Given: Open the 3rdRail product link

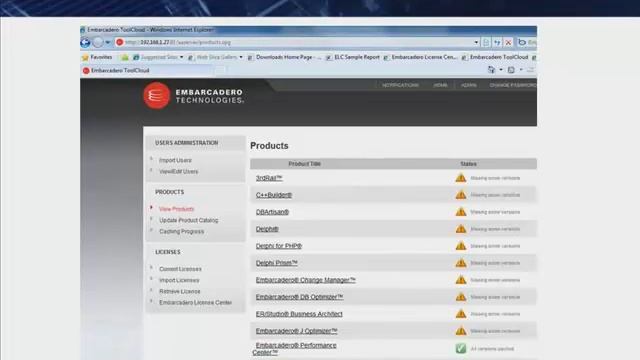Looking at the screenshot, I should (269, 178).
